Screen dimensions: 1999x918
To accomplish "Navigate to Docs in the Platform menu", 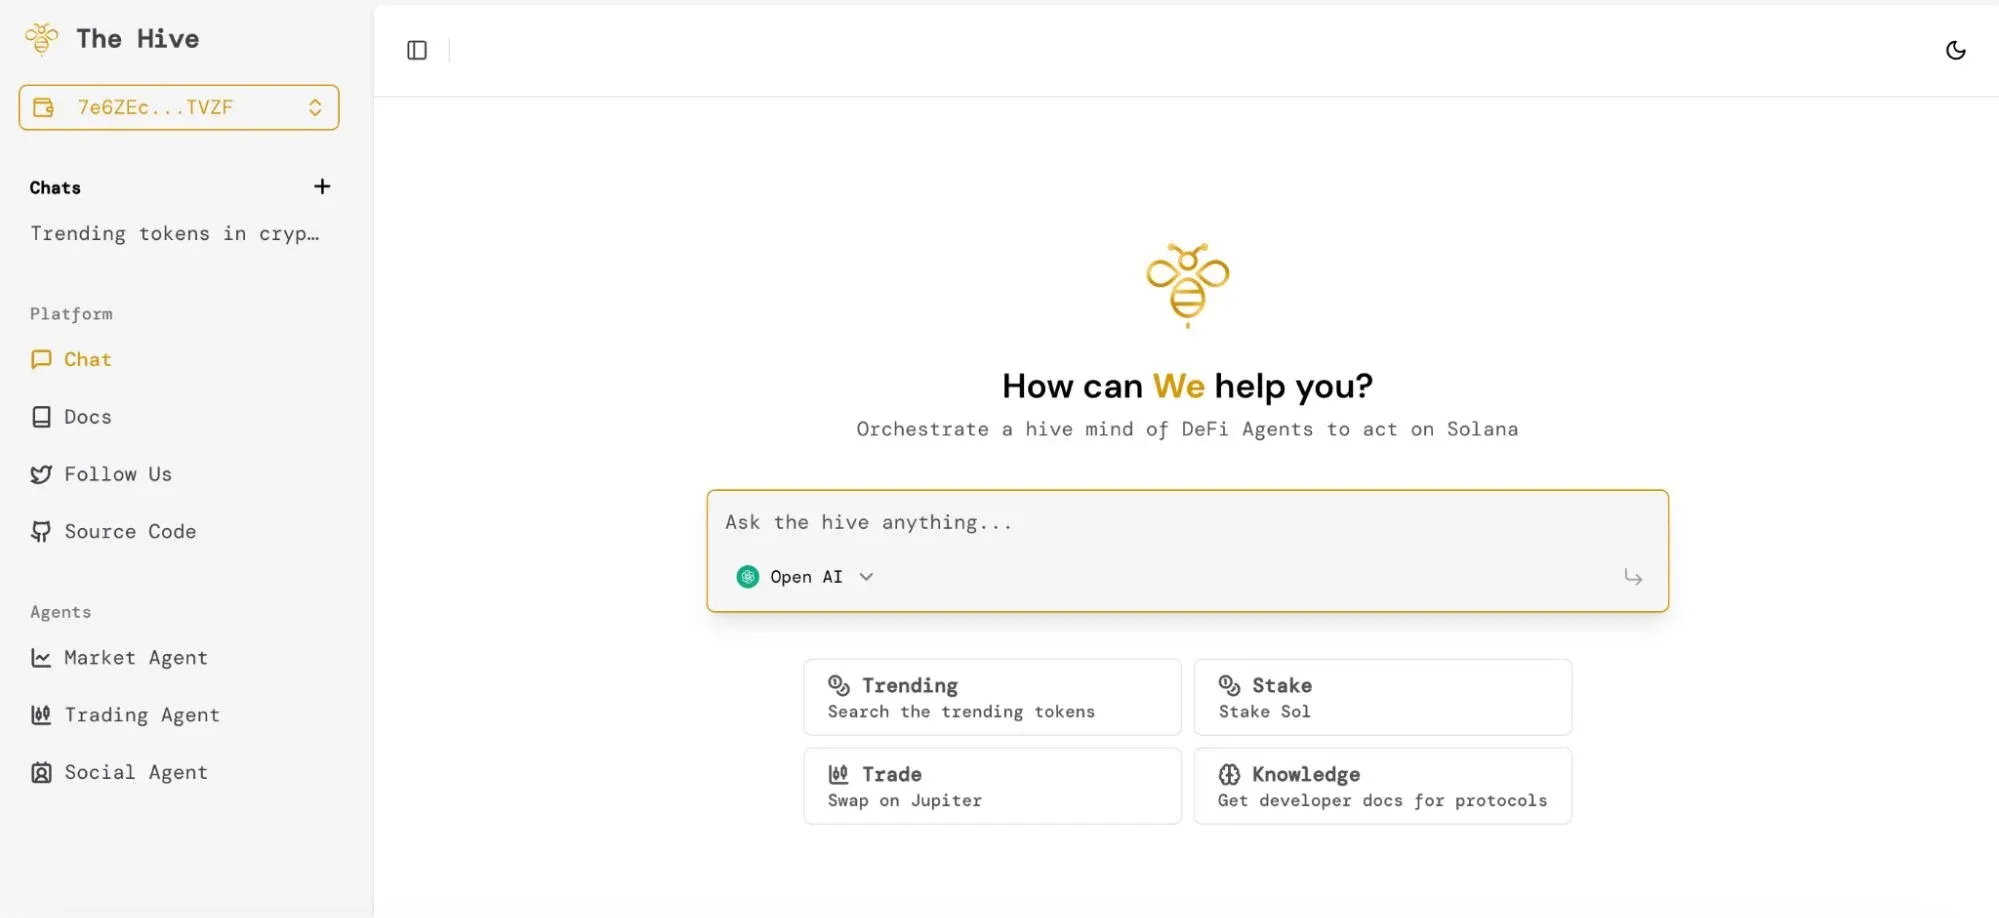I will tap(87, 416).
